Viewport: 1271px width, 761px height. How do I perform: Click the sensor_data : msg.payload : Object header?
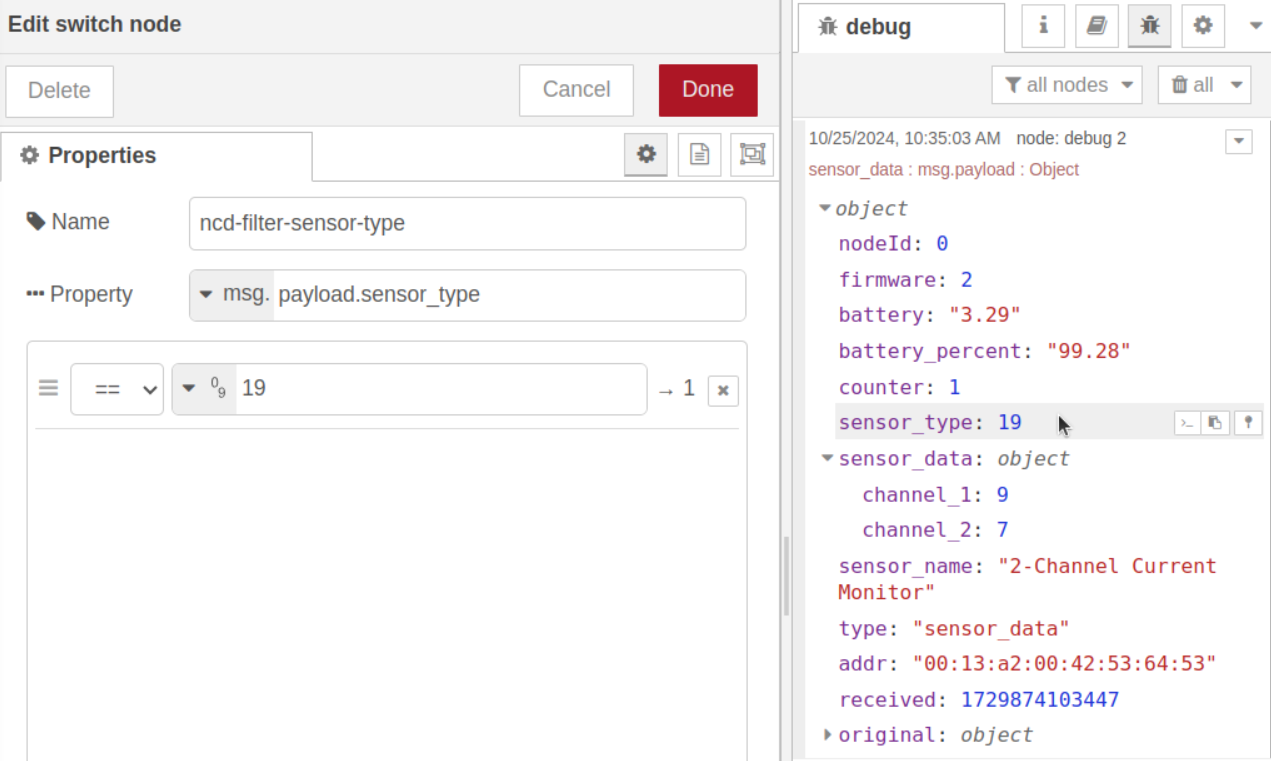[943, 170]
